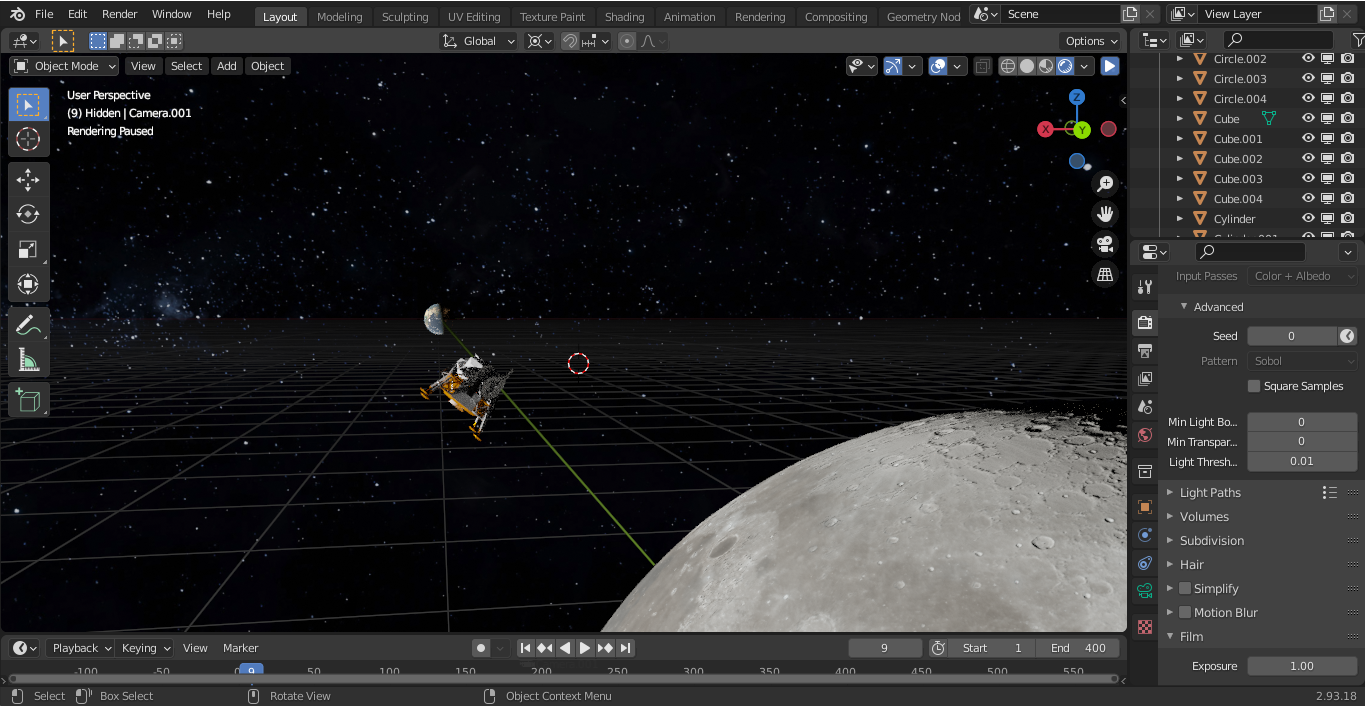Open the Playback popover
The width and height of the screenshot is (1365, 706).
point(80,648)
